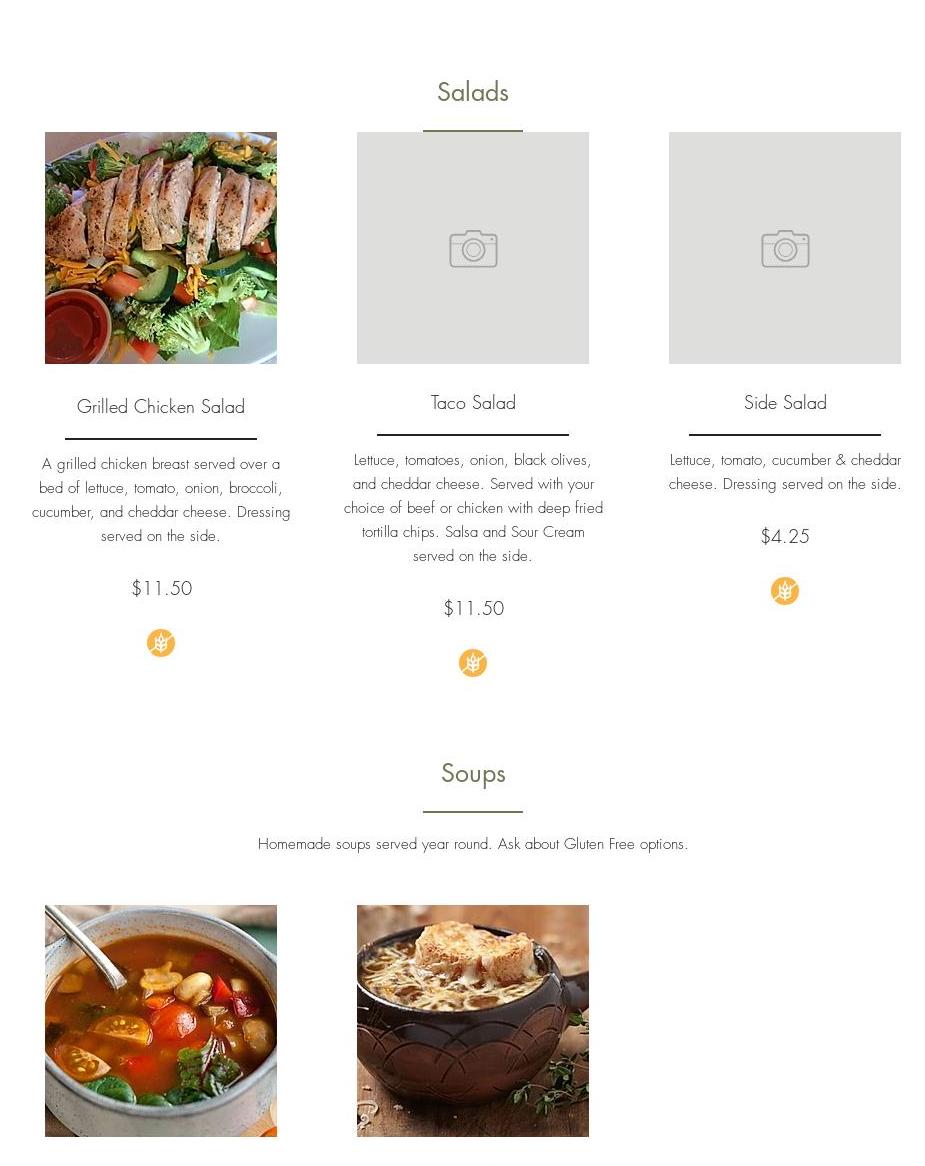This screenshot has width=925, height=1166.
Task: Click the Taco Salad gluten-free wheat icon
Action: click(x=473, y=663)
